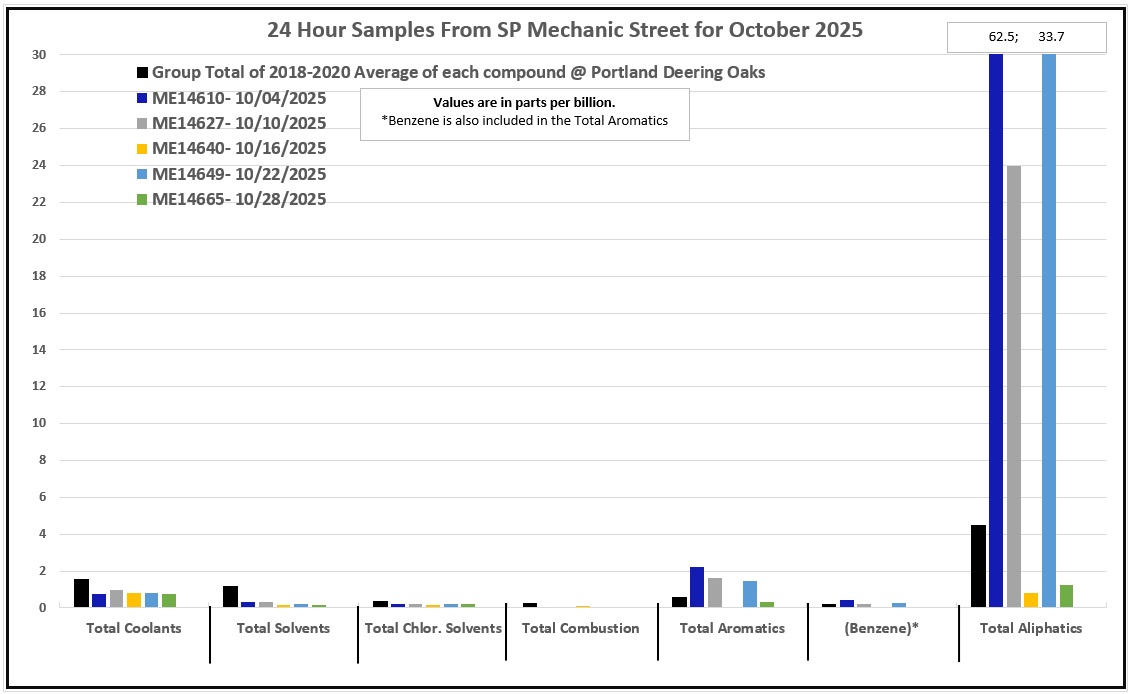This screenshot has width=1130, height=694.
Task: Select the black bar in Total Coolants
Action: (x=81, y=593)
